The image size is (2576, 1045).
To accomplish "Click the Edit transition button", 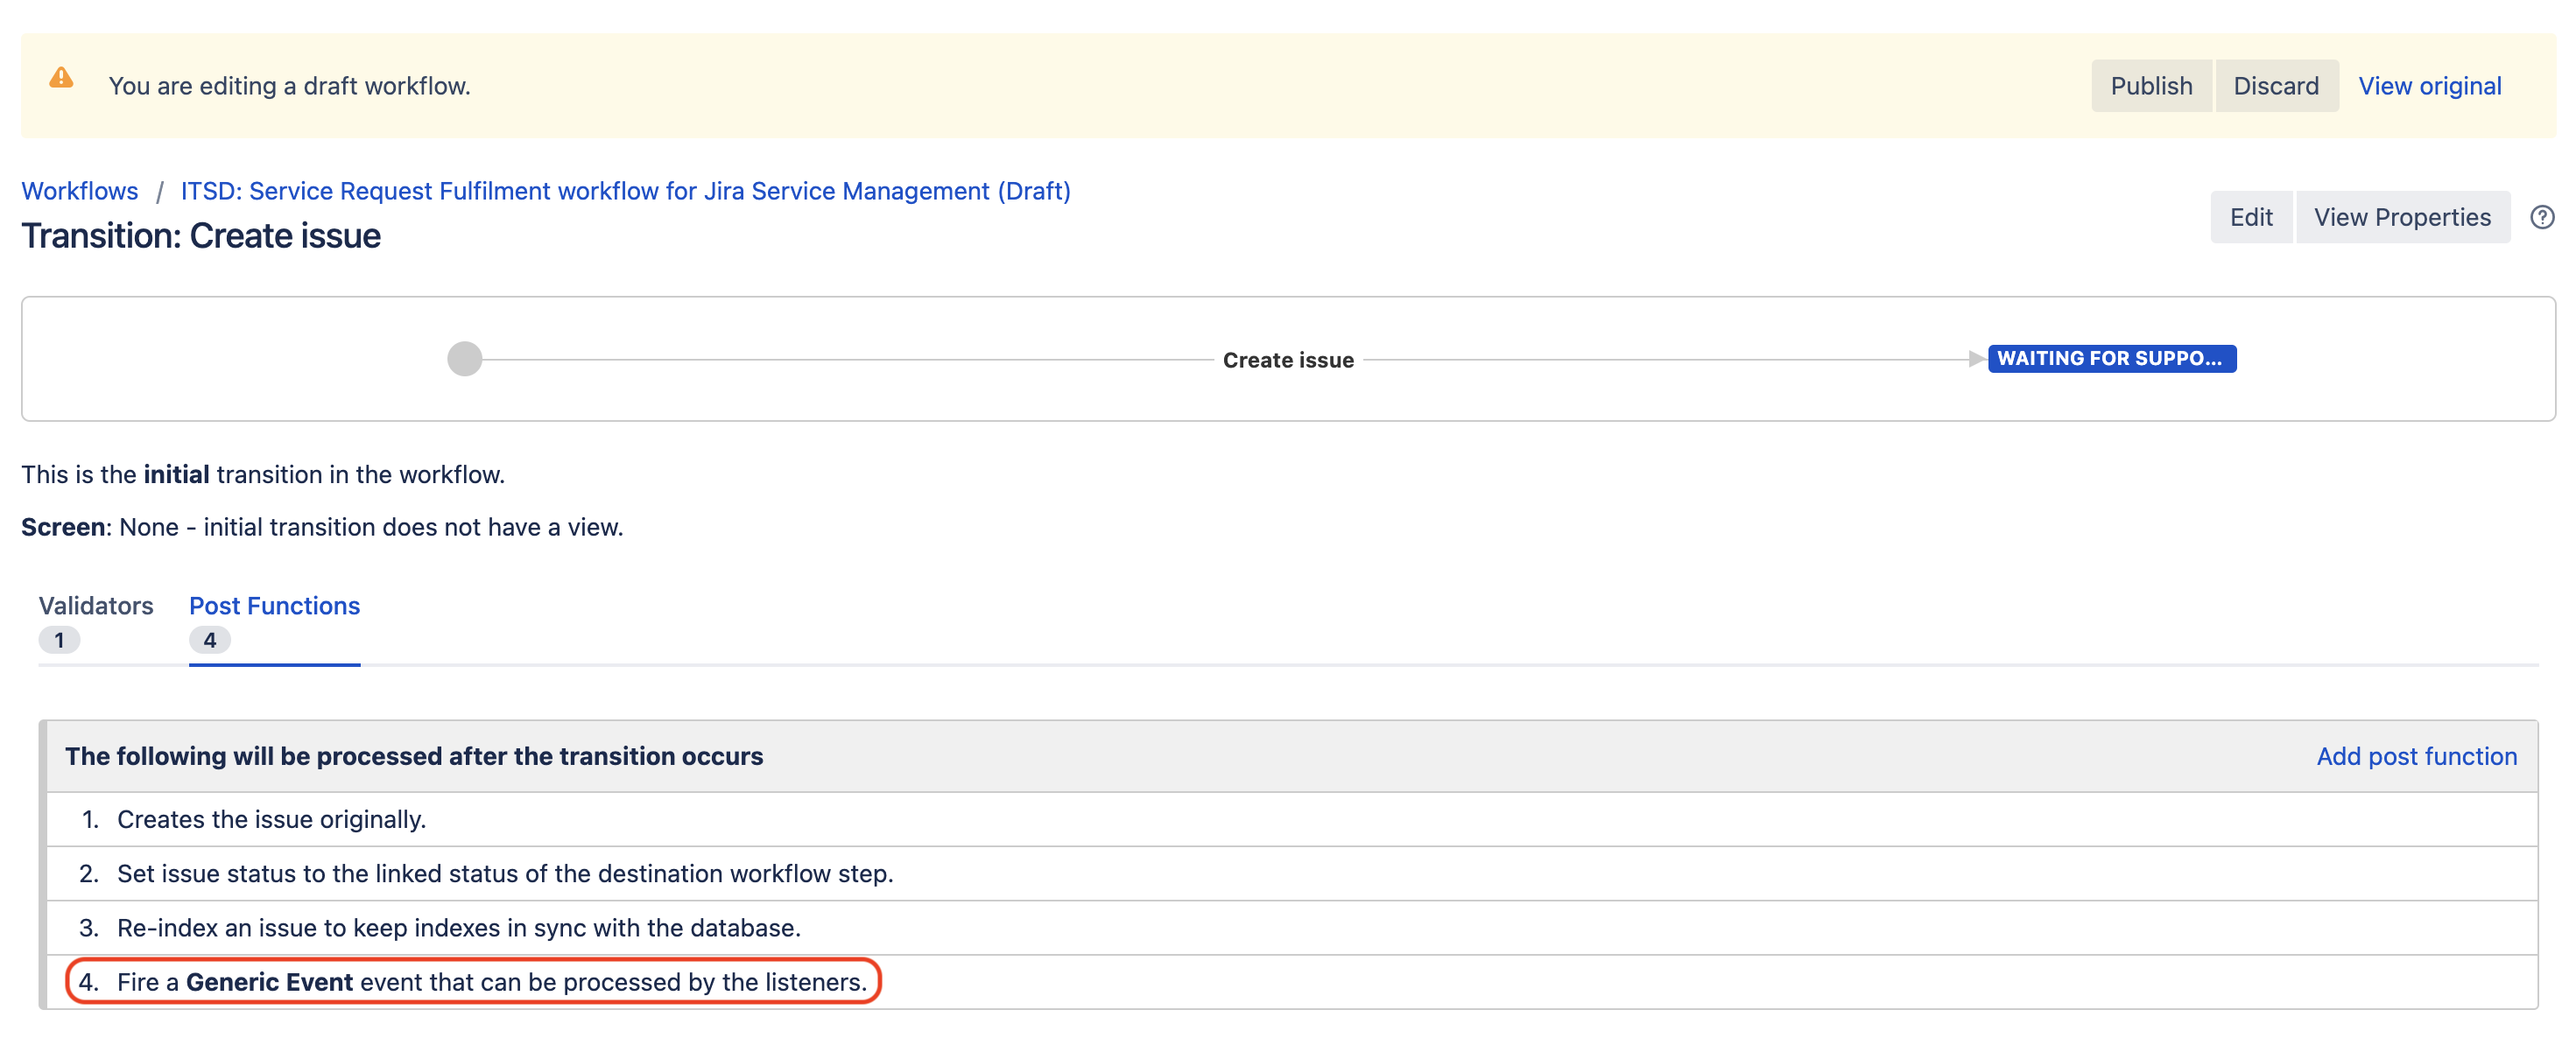I will coord(2250,217).
